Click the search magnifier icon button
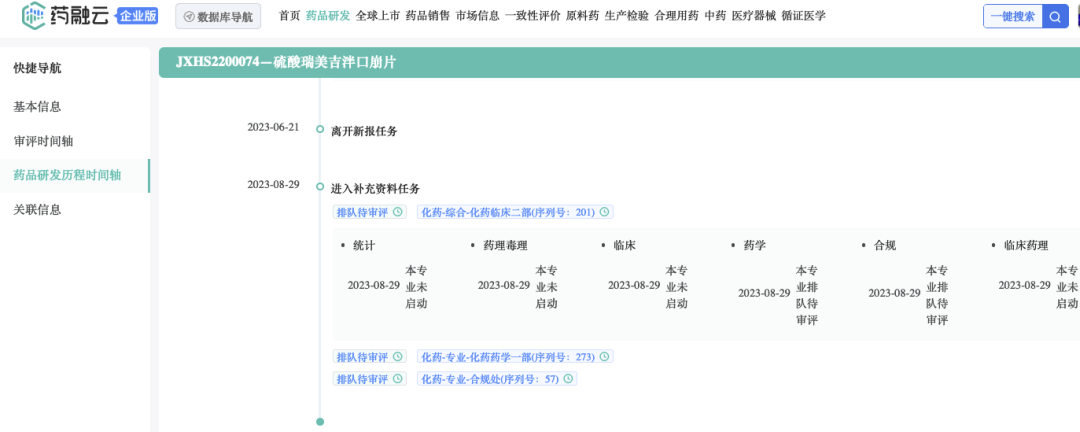The height and width of the screenshot is (432, 1080). 1056,16
